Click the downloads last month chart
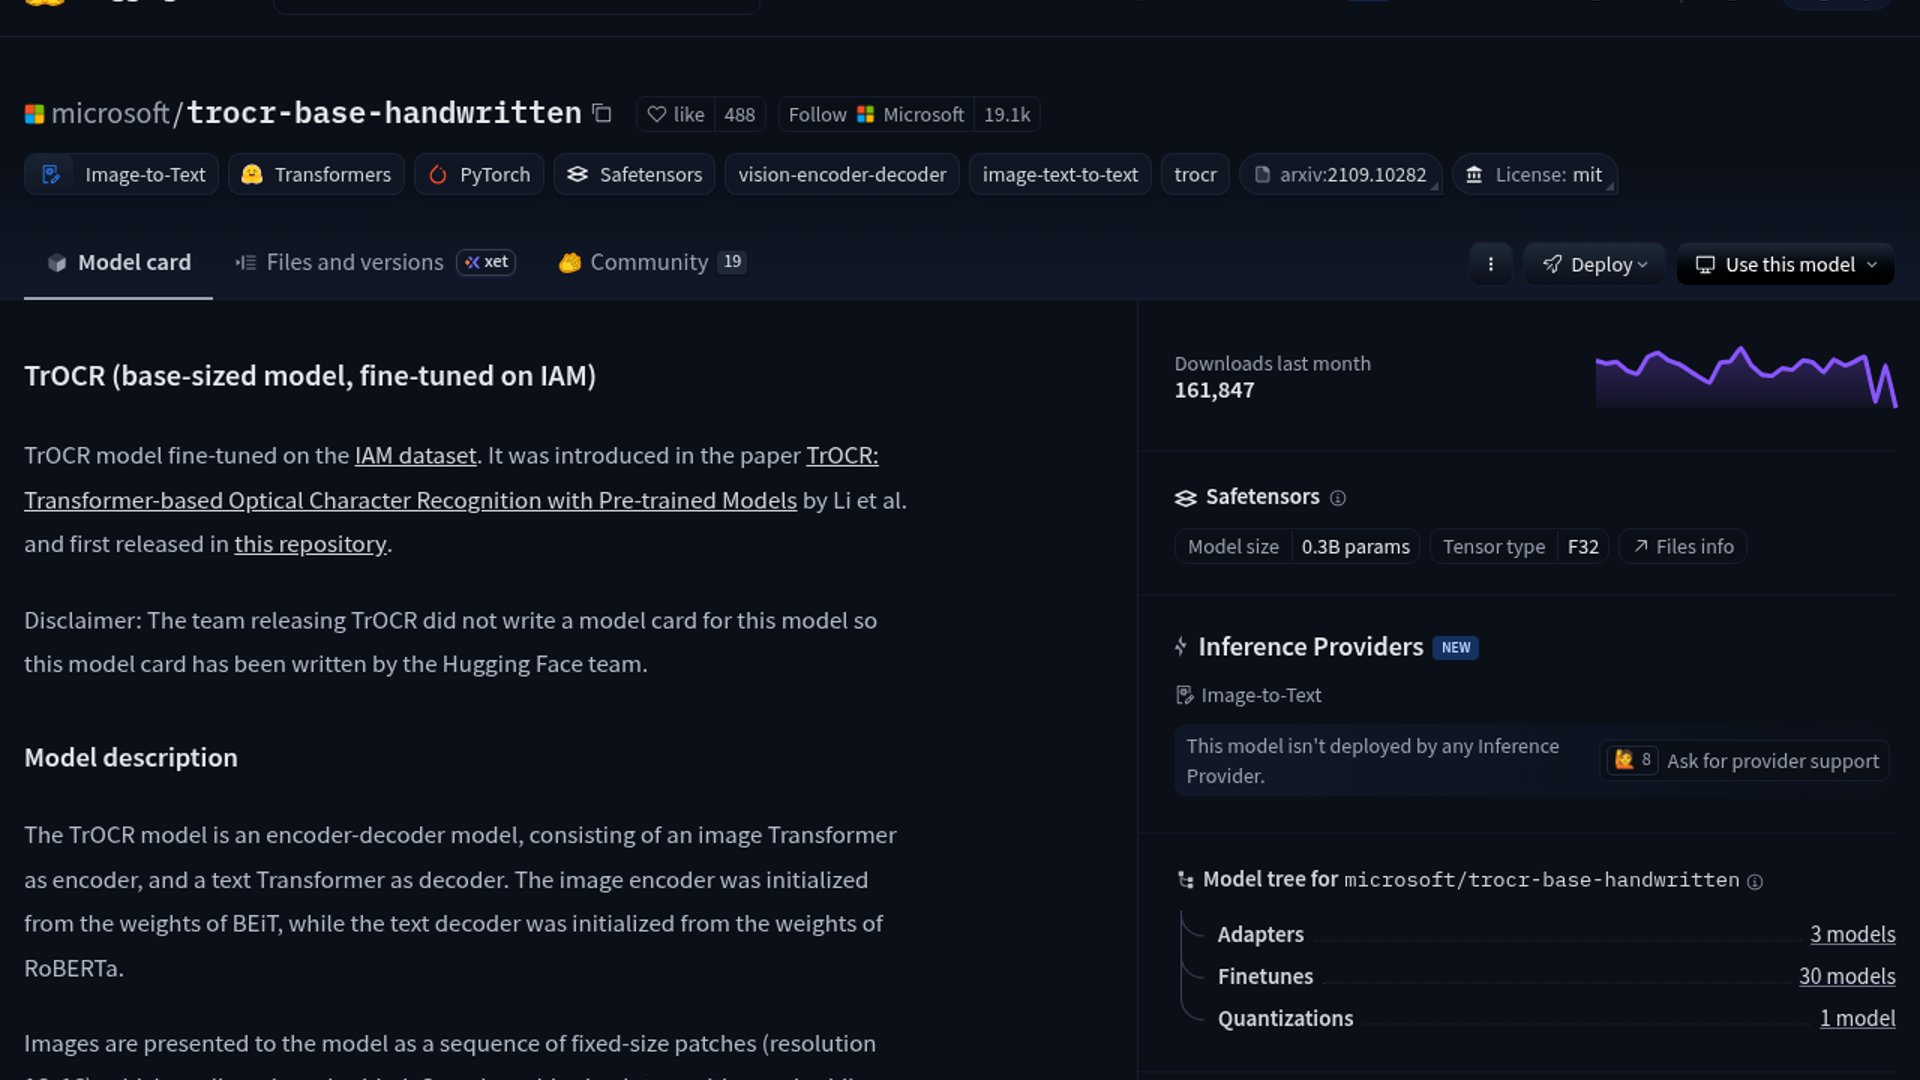 tap(1745, 377)
